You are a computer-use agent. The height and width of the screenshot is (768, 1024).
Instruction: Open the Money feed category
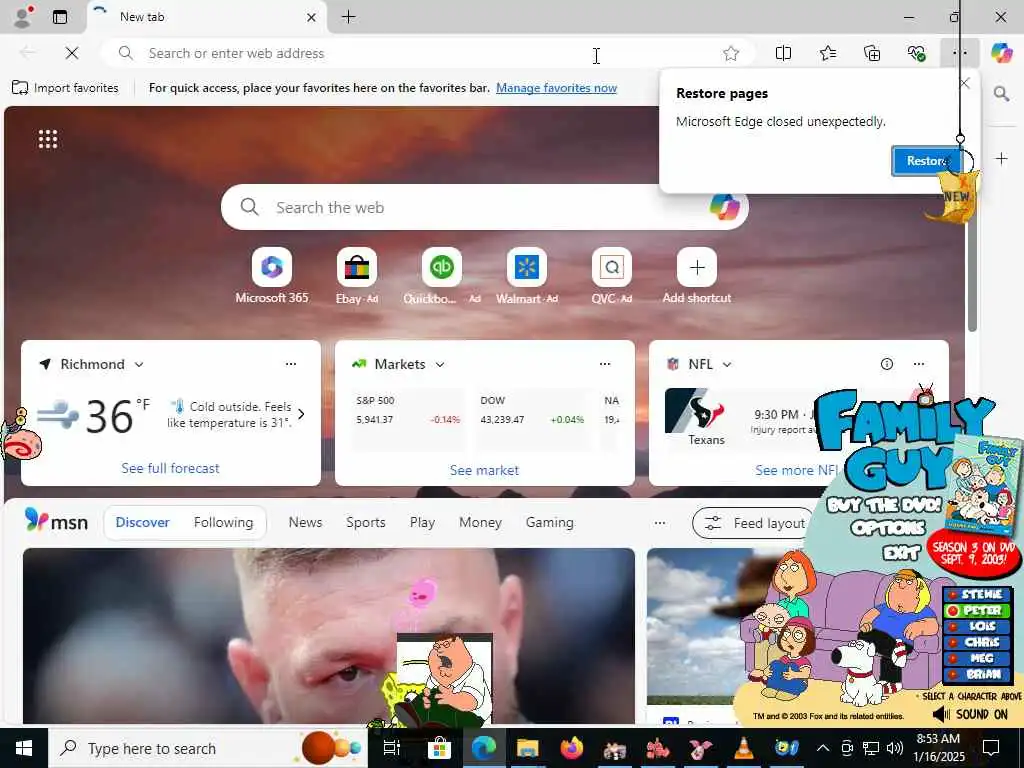coord(481,522)
